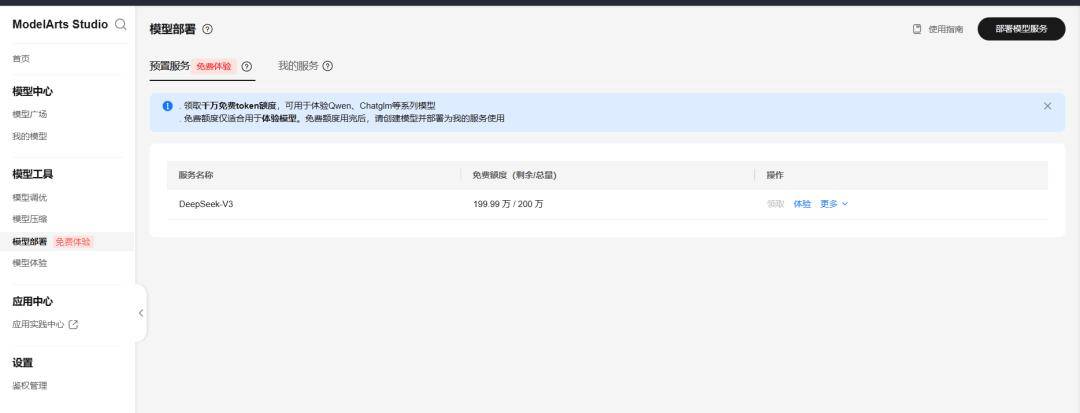The height and width of the screenshot is (413, 1080).
Task: Click the 模型工具 section heading
Action: [x=32, y=174]
